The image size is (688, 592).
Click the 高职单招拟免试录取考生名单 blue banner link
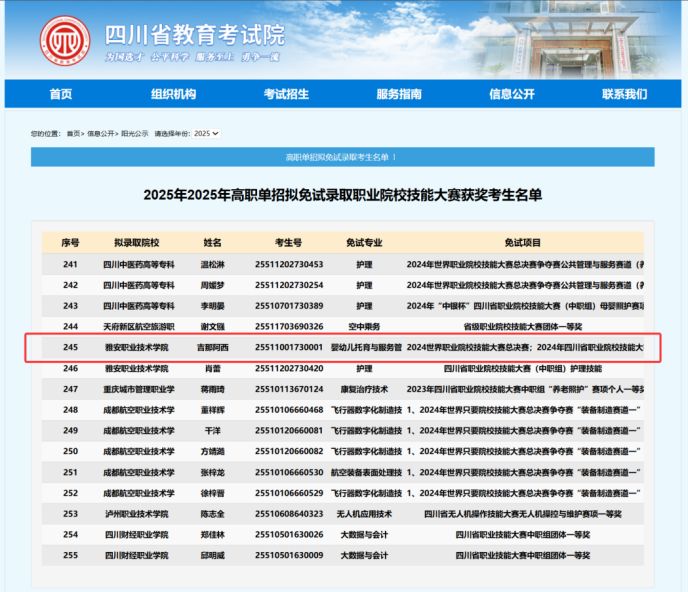(337, 157)
